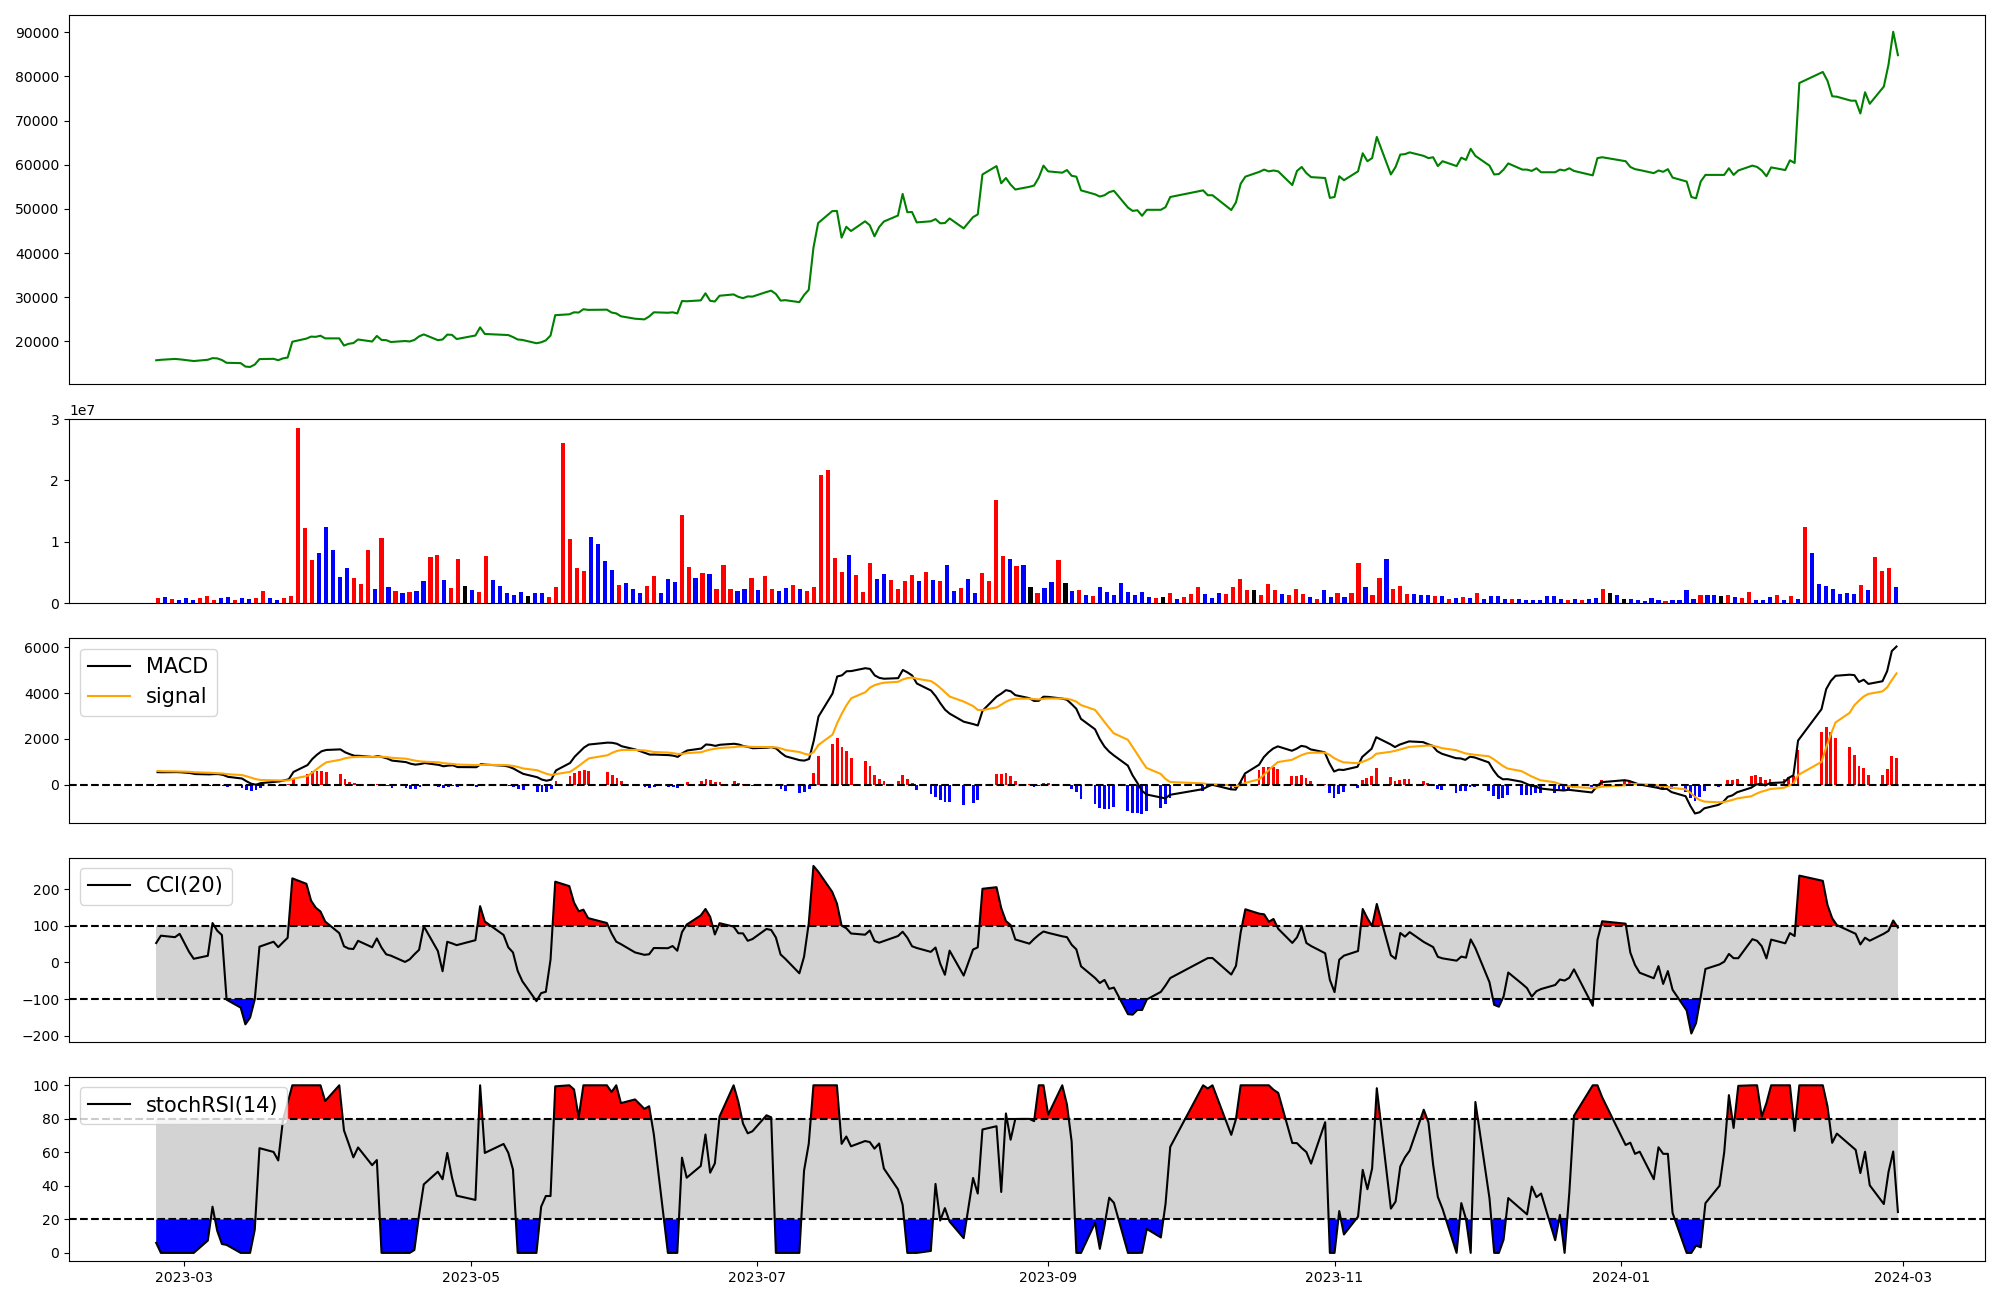This screenshot has width=2000, height=1300.
Task: Click the 6000 tick on MACD axis
Action: (x=44, y=648)
